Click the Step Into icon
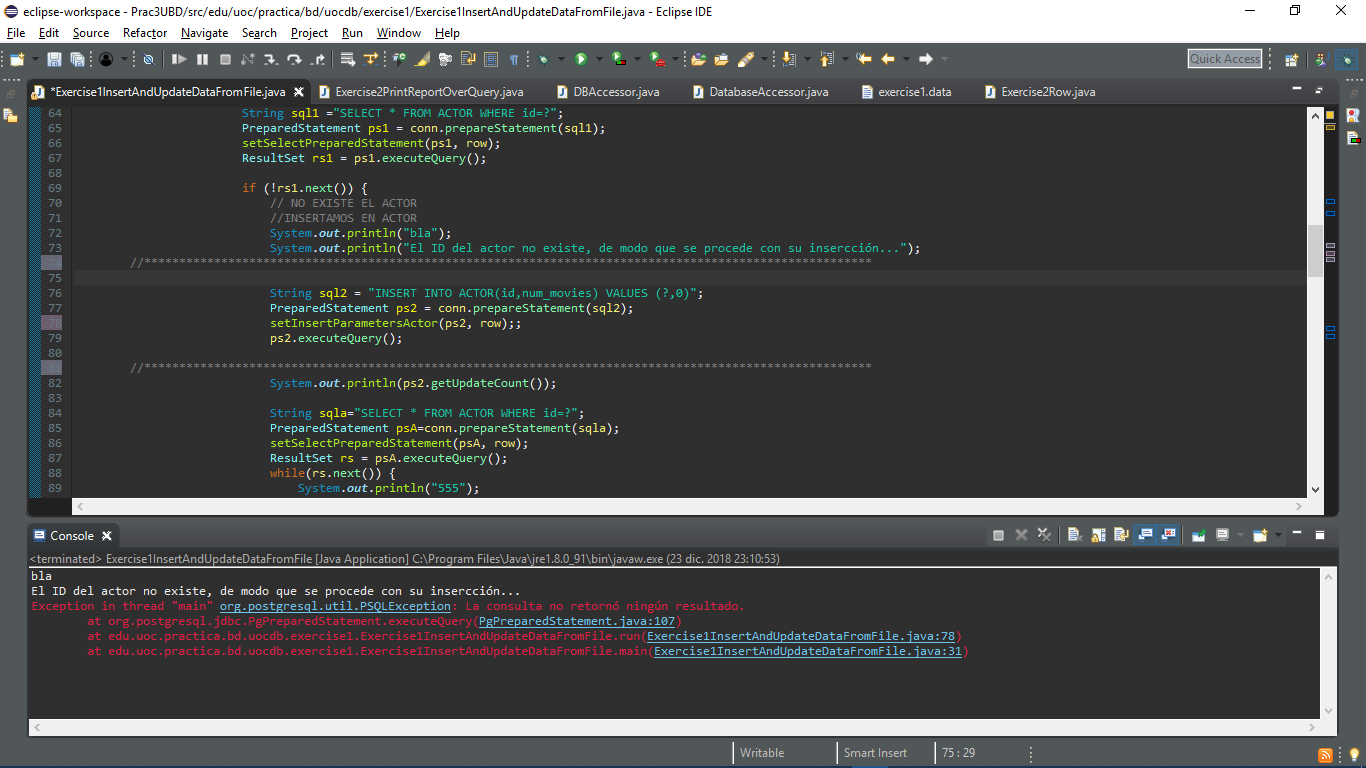 271,60
